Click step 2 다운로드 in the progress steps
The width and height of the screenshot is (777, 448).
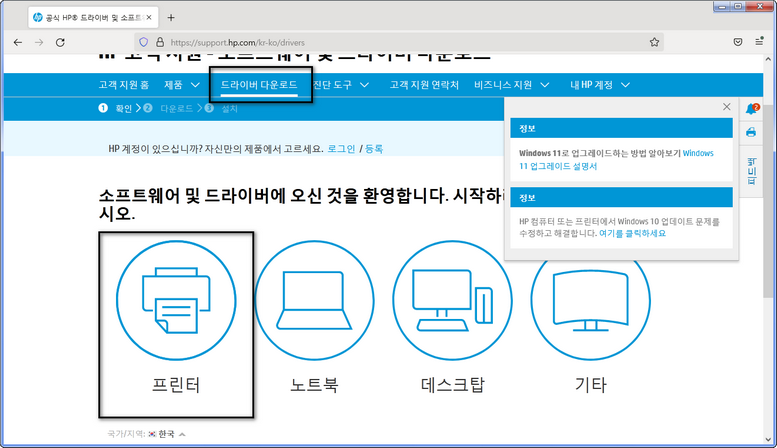(168, 108)
